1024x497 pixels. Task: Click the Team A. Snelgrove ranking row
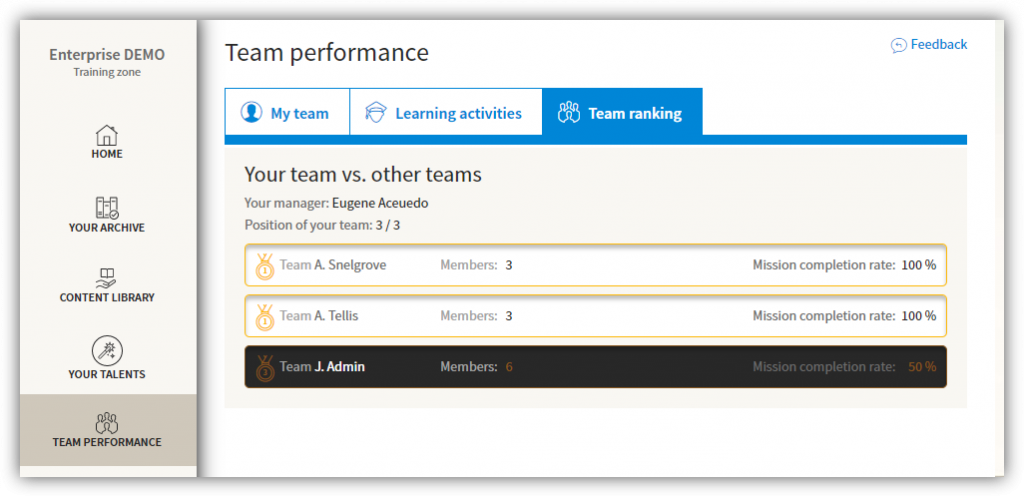(596, 265)
